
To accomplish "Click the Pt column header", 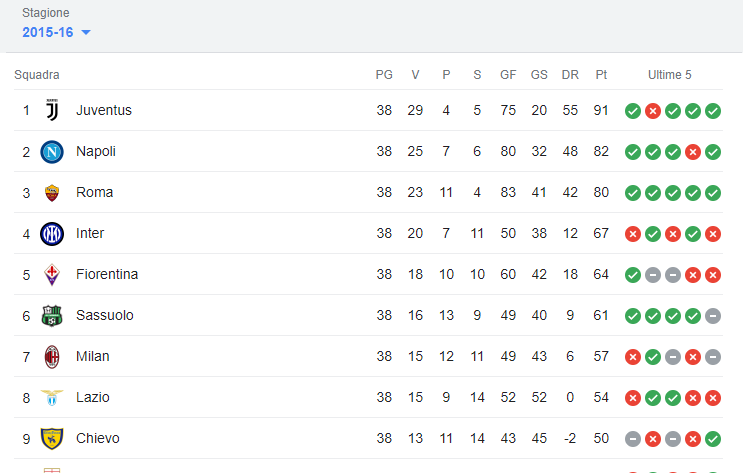I will 601,75.
